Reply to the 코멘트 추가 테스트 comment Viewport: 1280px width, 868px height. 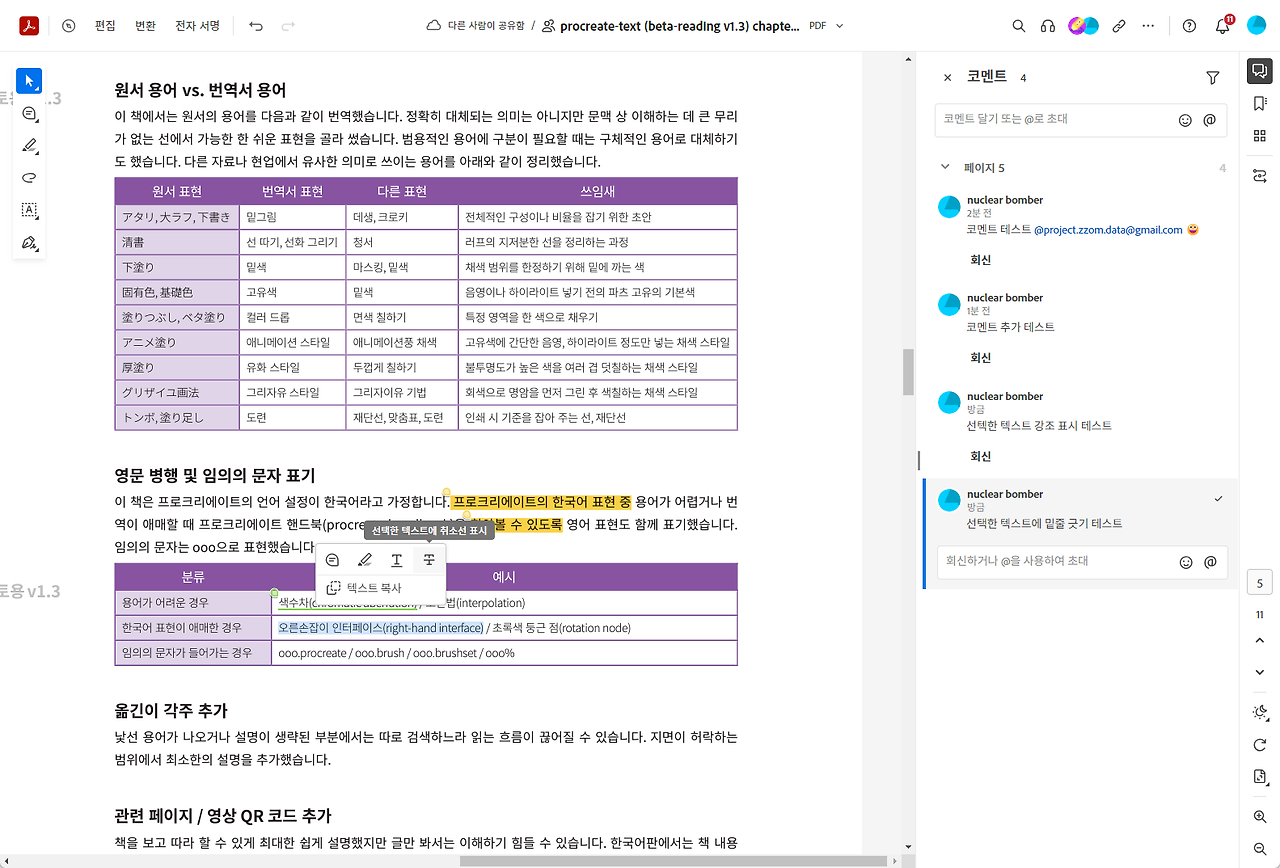tap(981, 358)
